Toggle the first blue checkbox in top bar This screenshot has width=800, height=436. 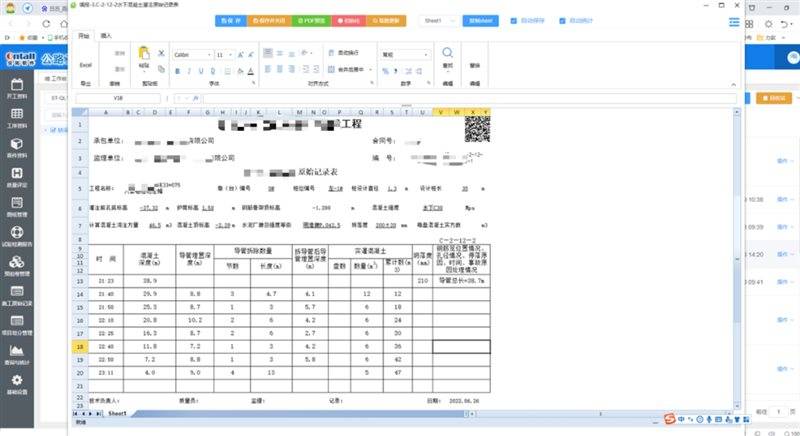(x=513, y=21)
